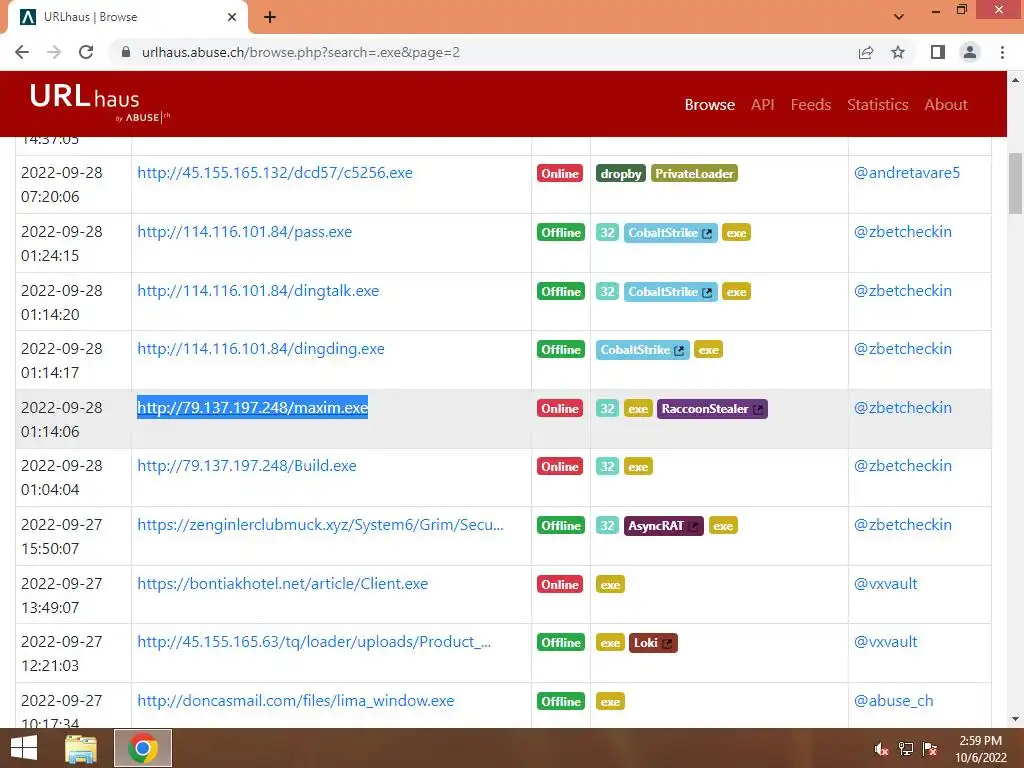The height and width of the screenshot is (768, 1024).
Task: Click CobaltStrike tag in dingding.exe row
Action: point(643,349)
